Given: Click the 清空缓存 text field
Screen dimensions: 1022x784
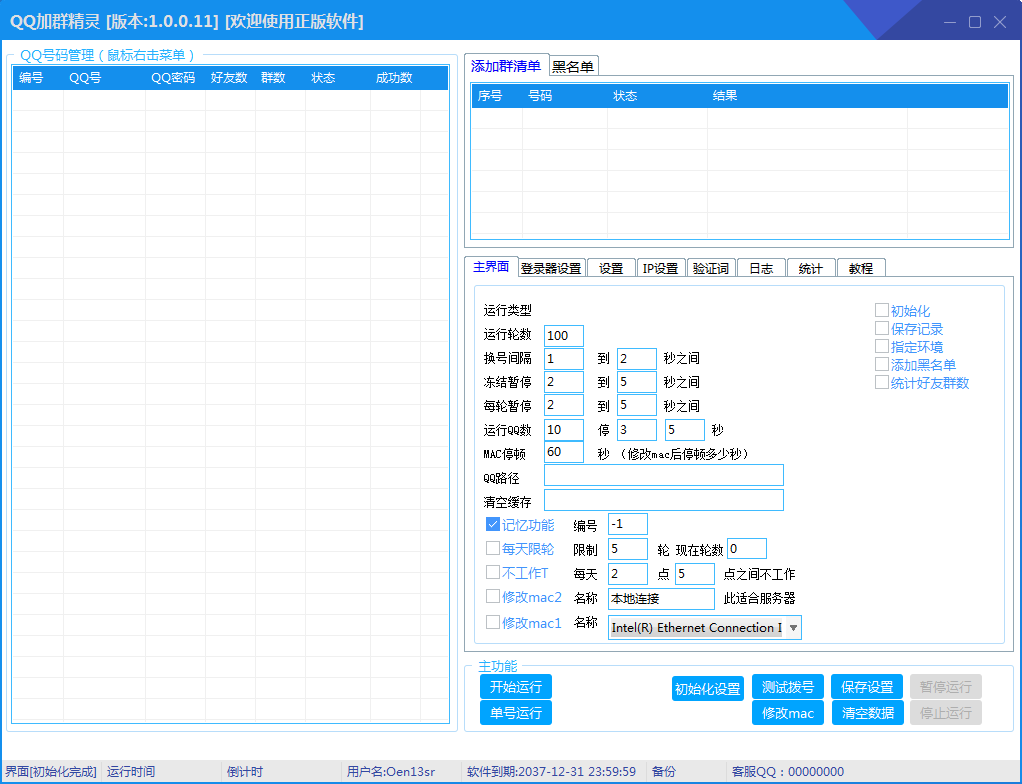Looking at the screenshot, I should click(664, 500).
